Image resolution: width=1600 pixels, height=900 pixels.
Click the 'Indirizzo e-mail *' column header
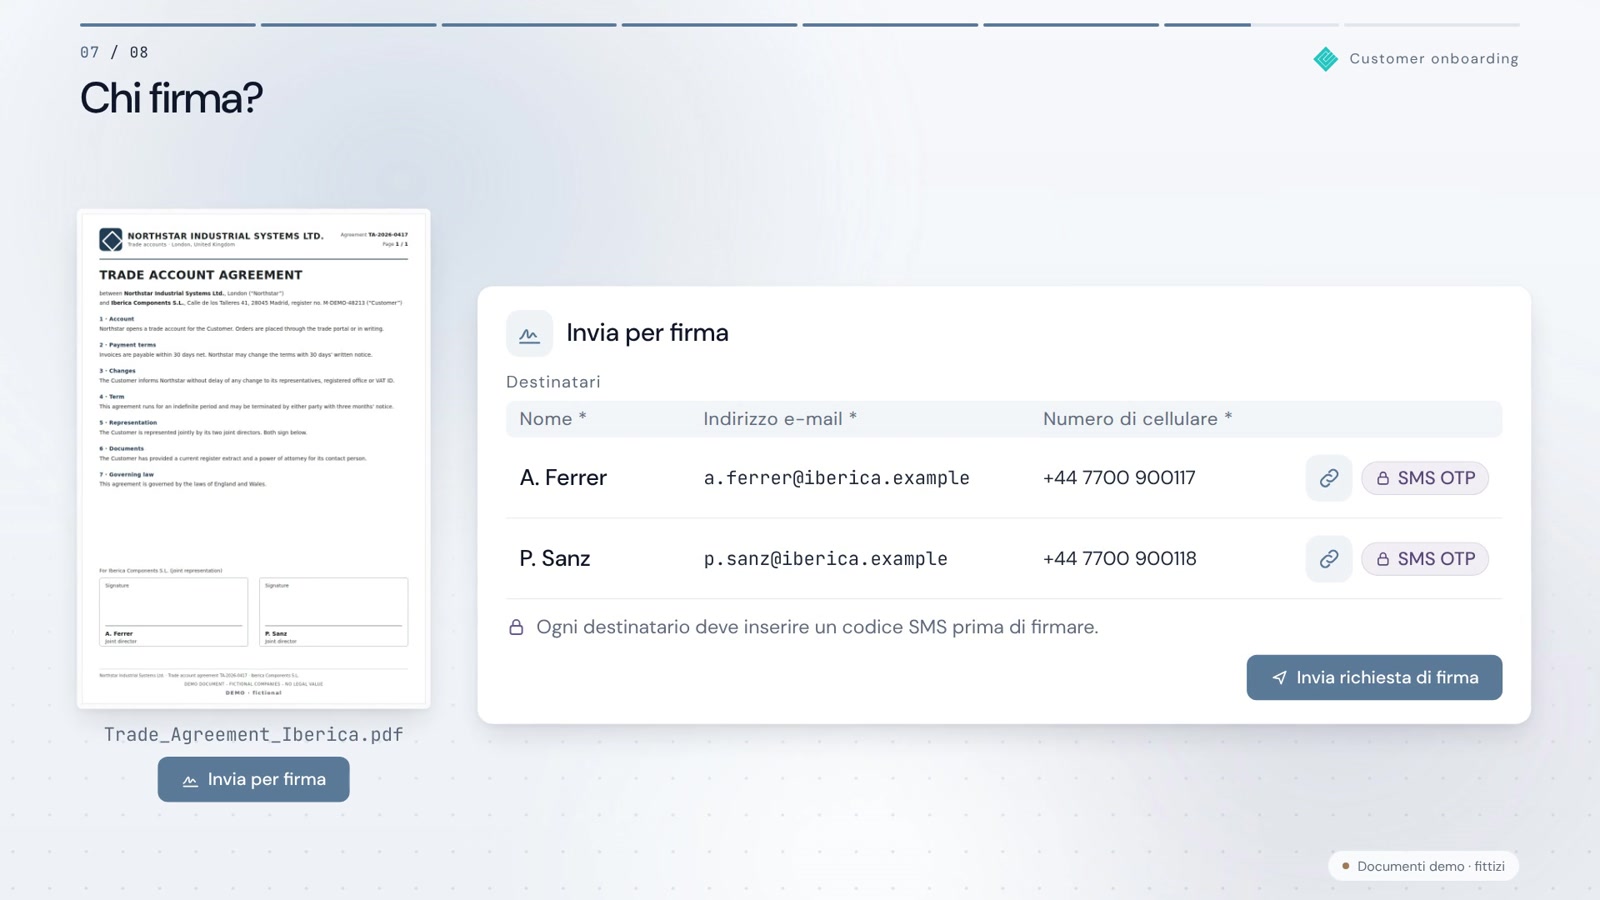pos(780,419)
